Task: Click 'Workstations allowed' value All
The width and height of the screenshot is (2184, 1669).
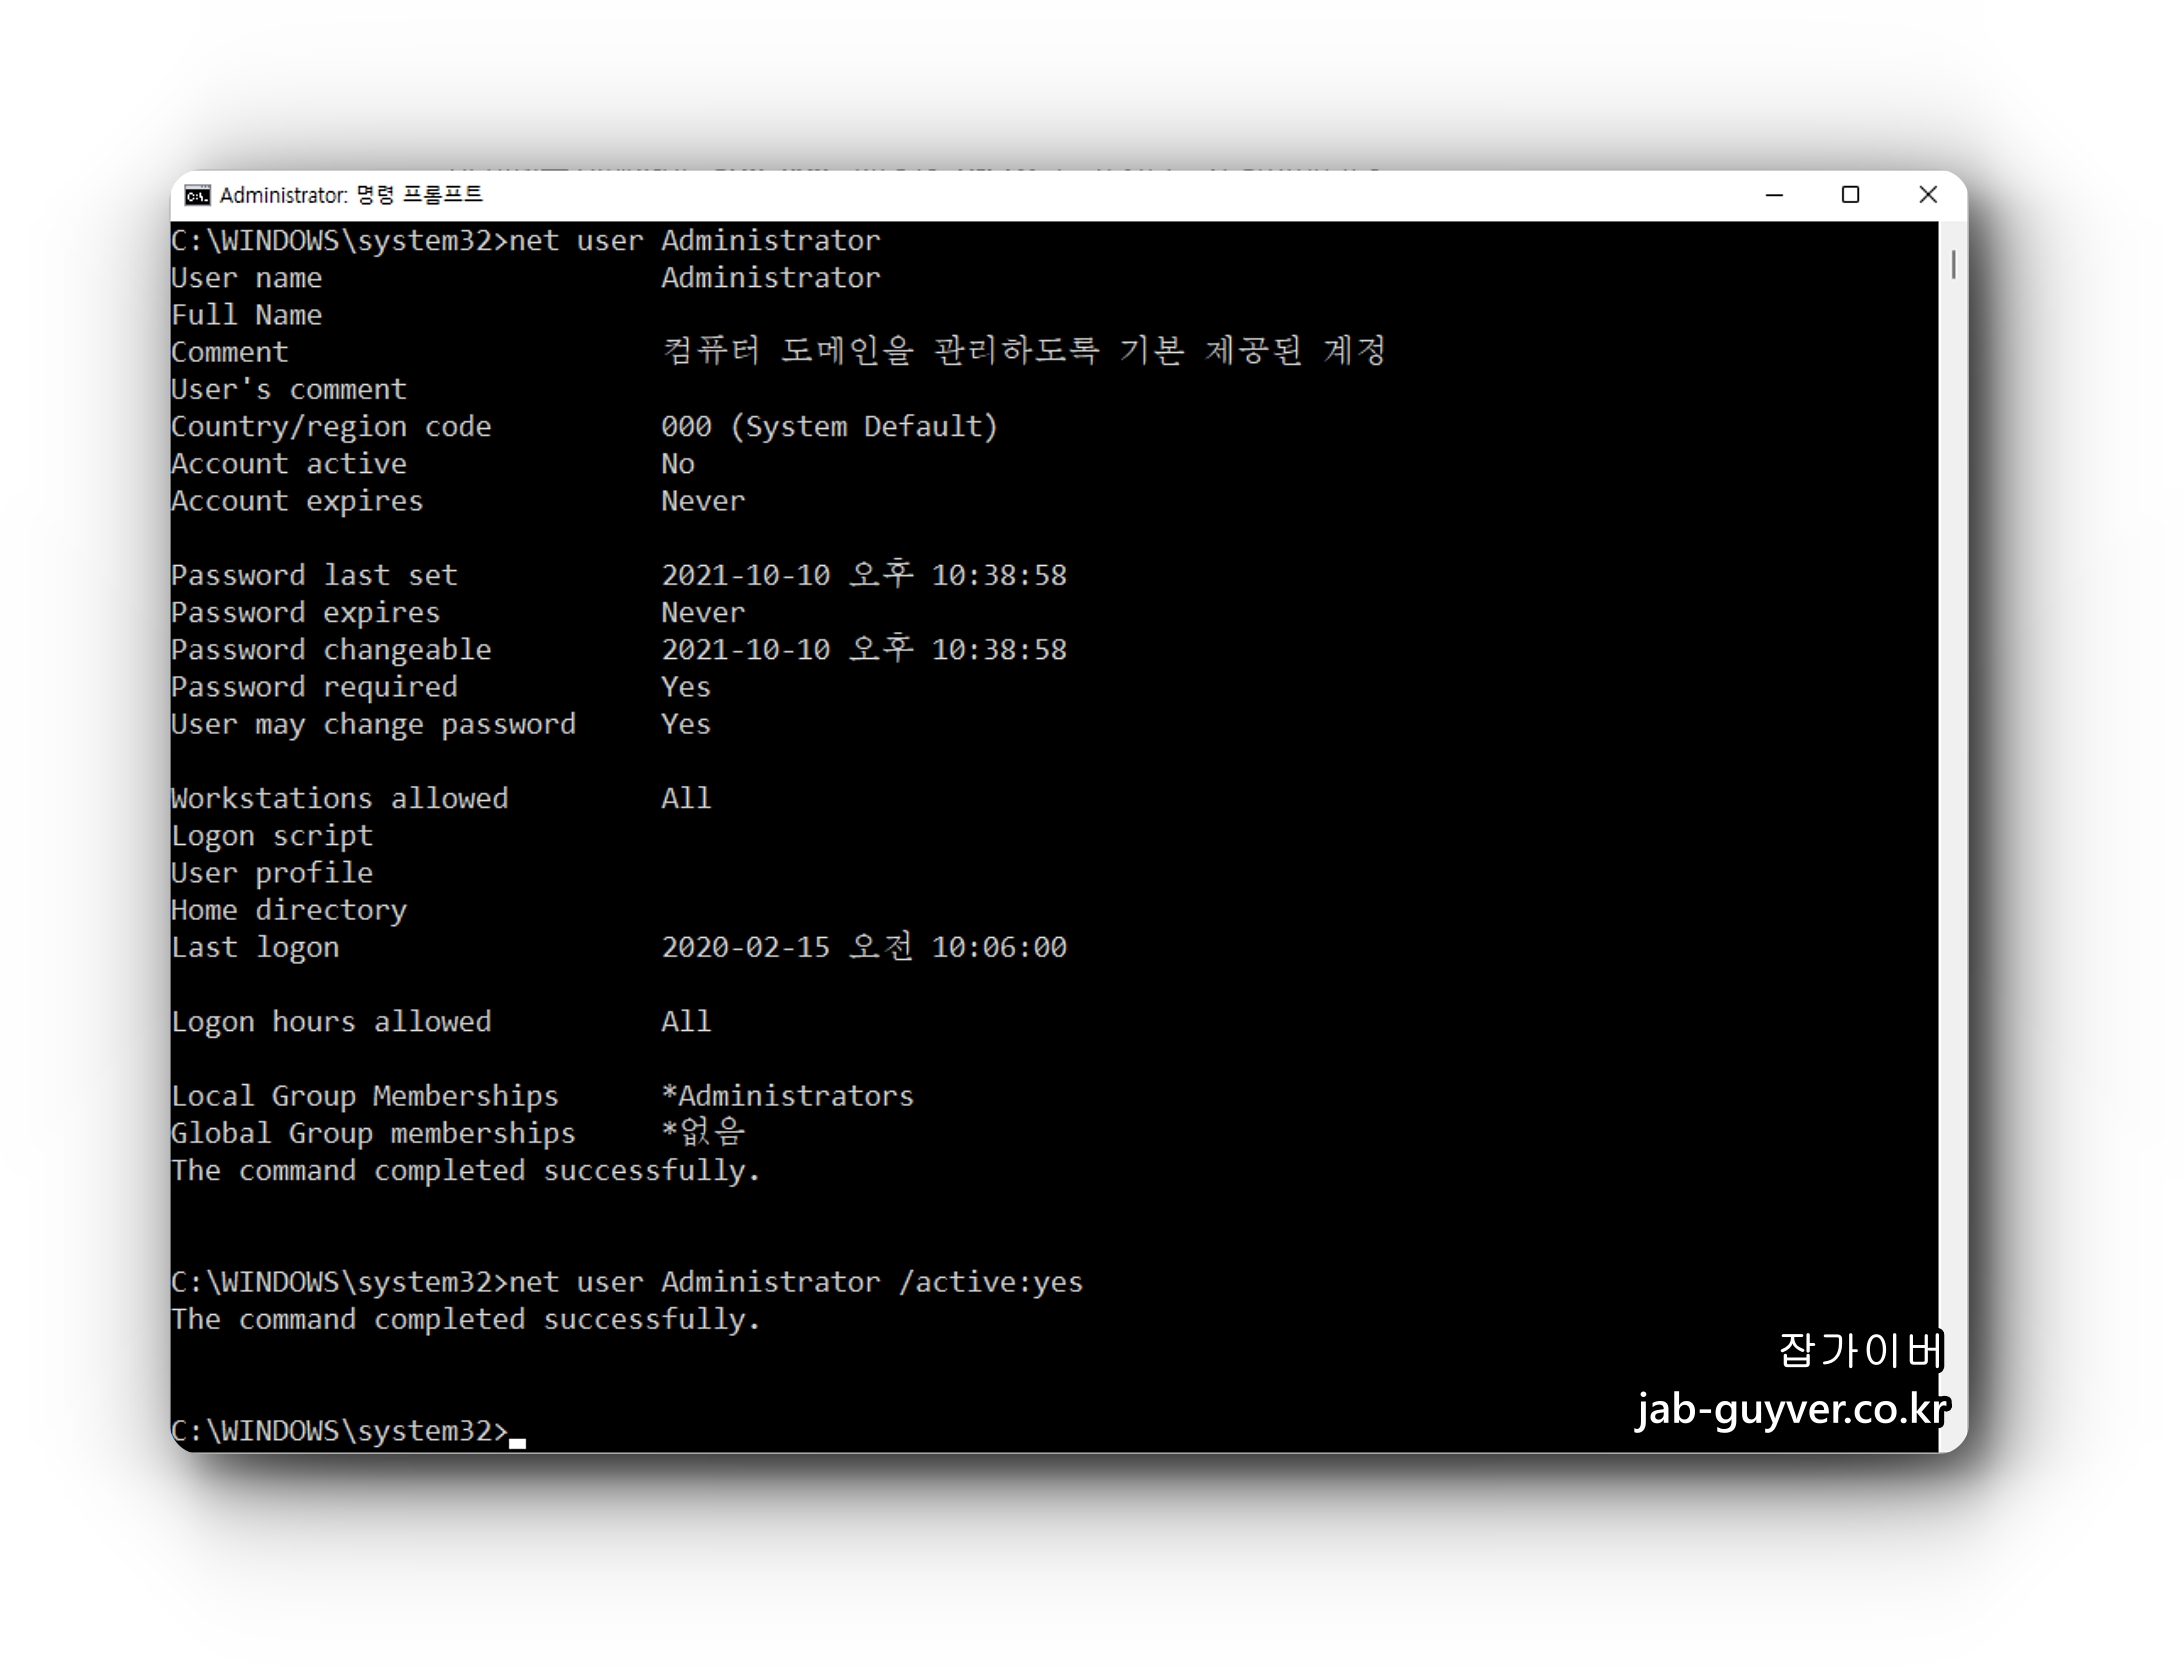Action: (686, 799)
